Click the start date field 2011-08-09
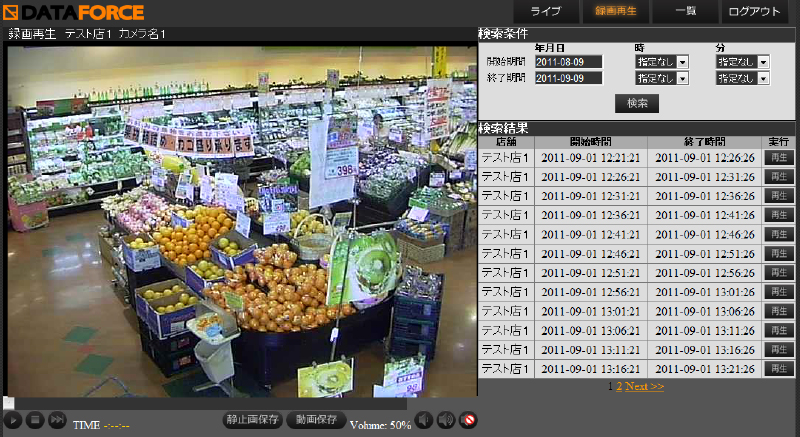800x437 pixels. coord(568,62)
